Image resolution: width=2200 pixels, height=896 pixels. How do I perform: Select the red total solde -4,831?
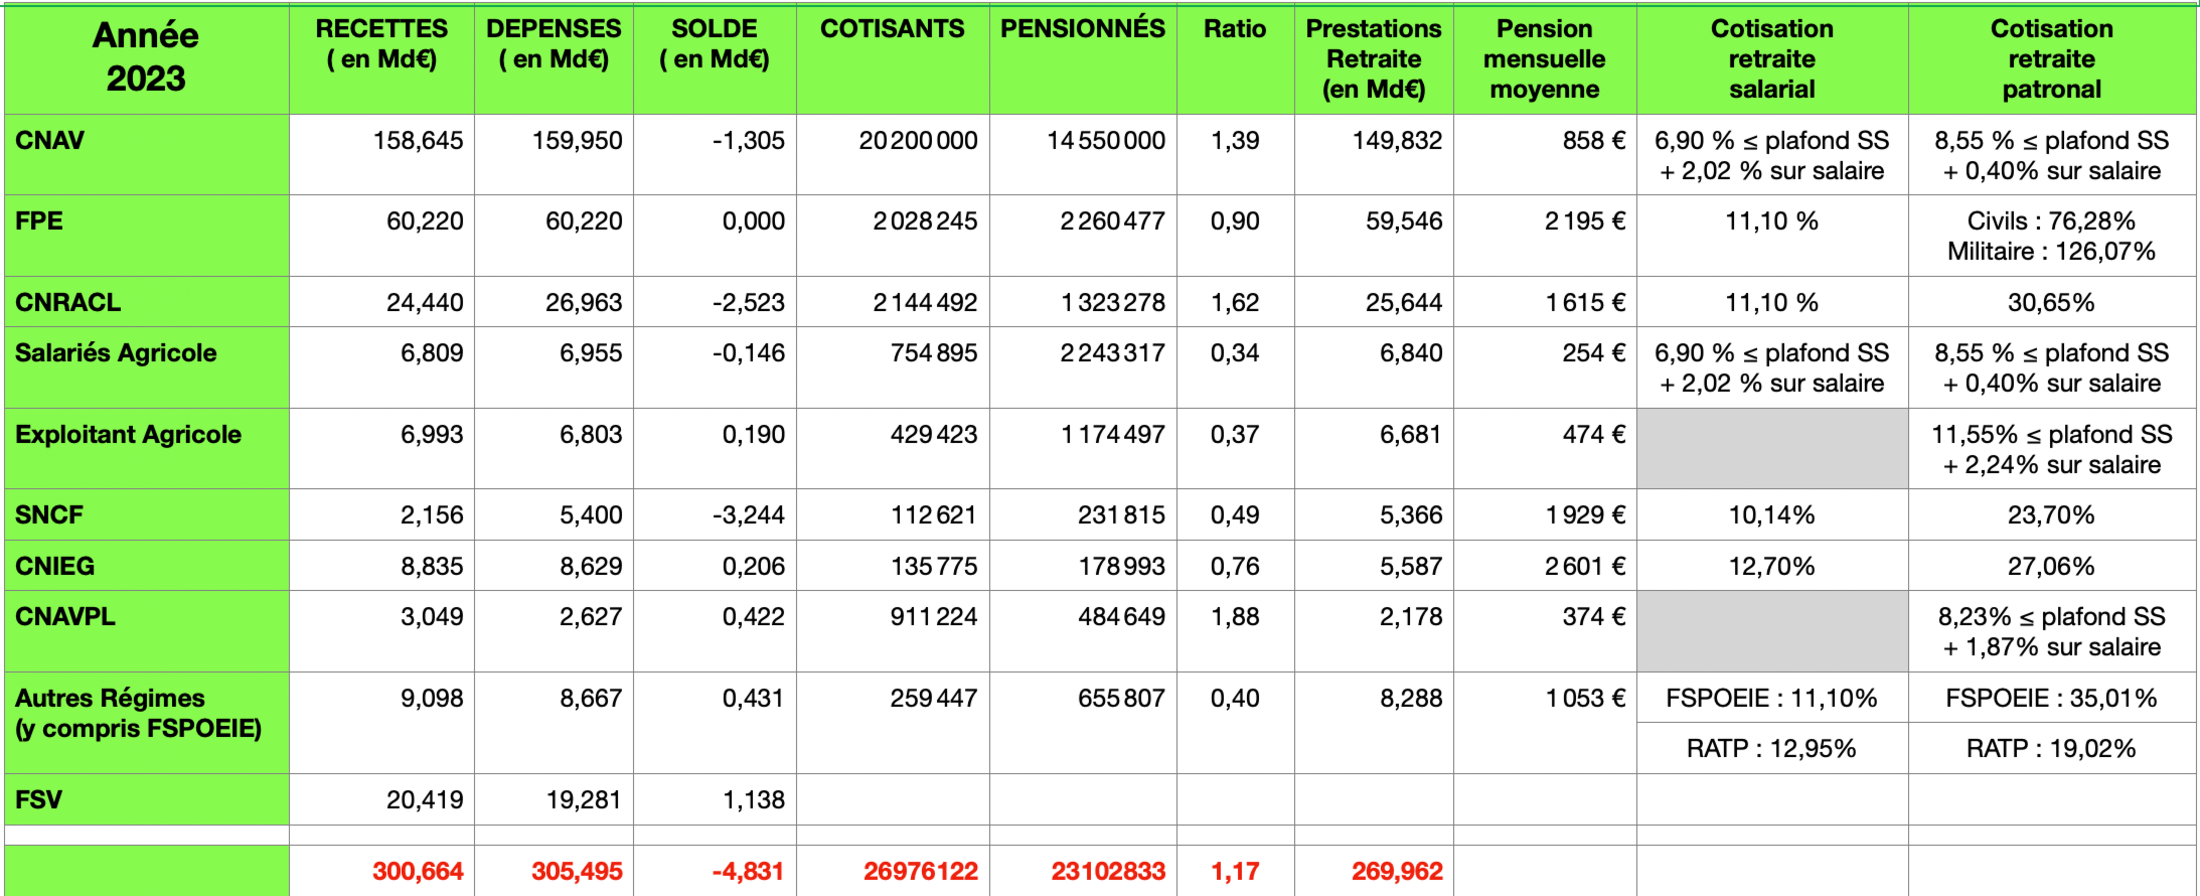[747, 871]
